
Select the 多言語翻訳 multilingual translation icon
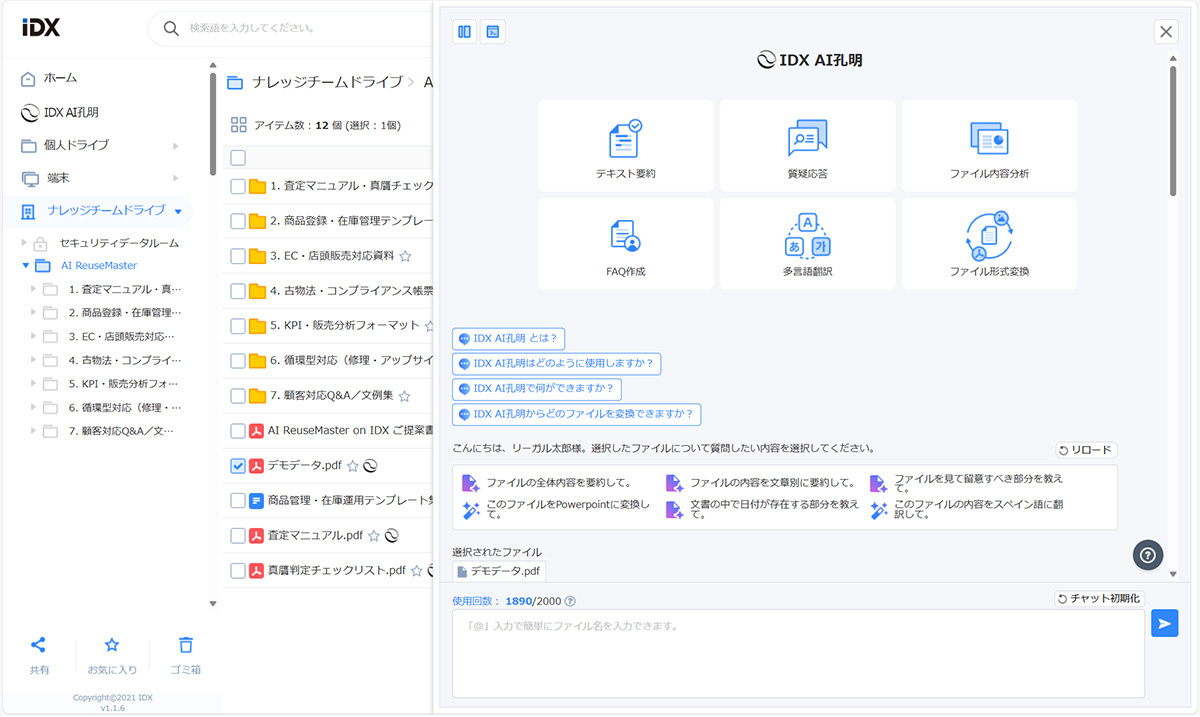click(x=807, y=243)
